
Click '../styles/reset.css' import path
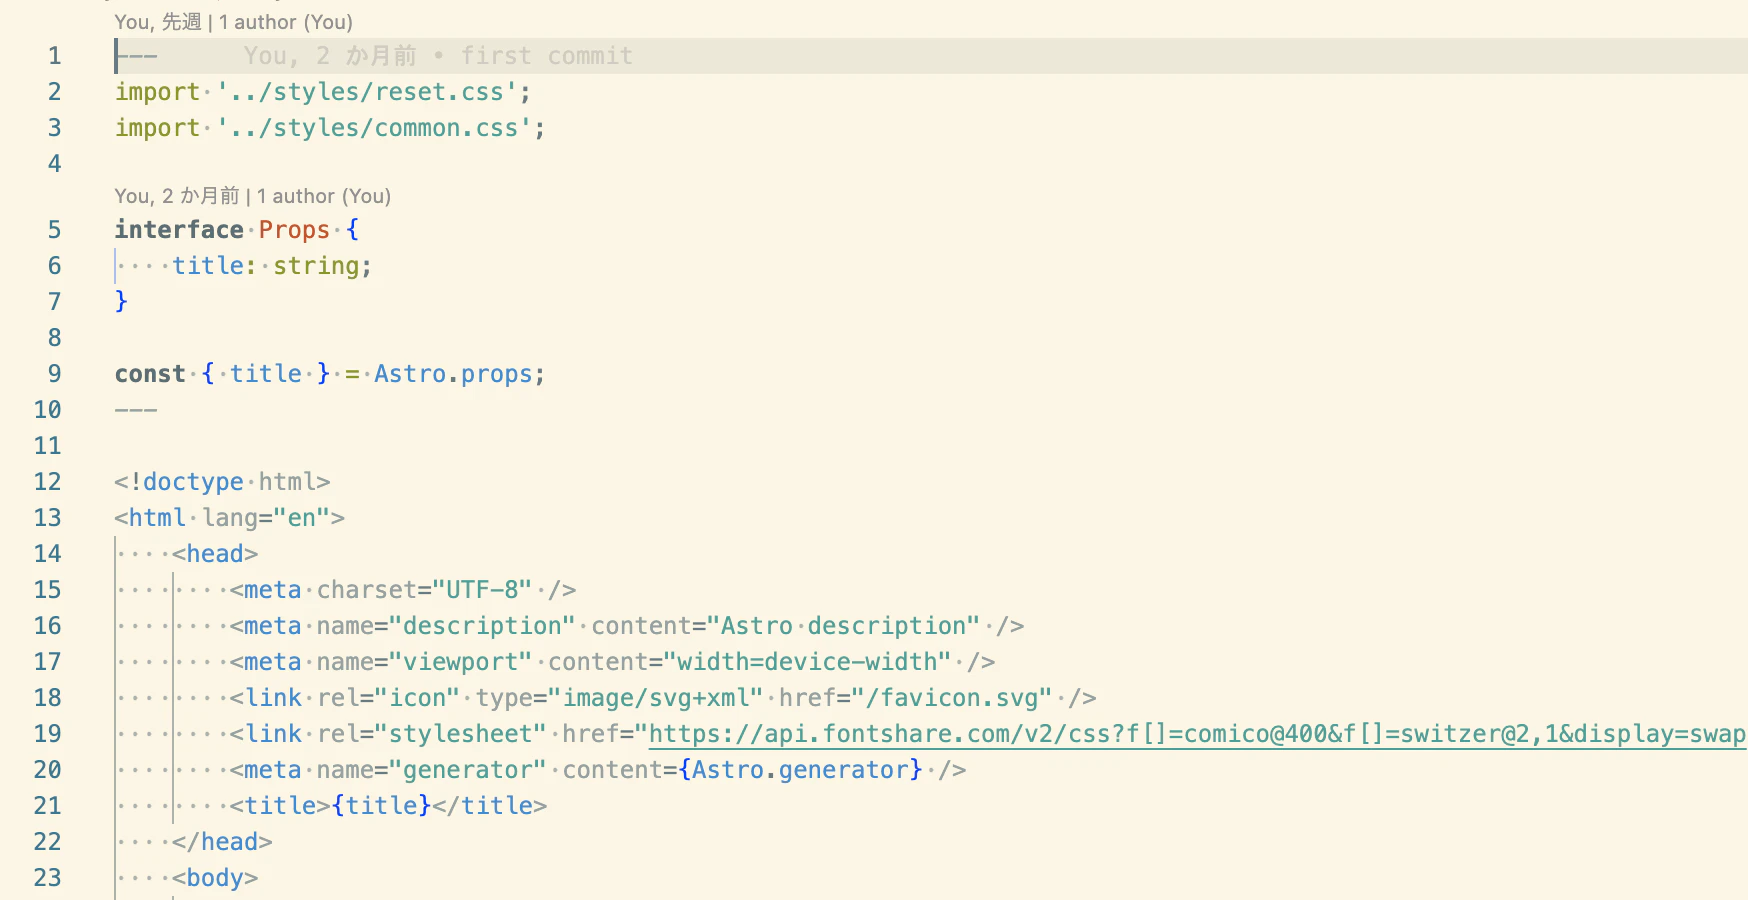[367, 92]
